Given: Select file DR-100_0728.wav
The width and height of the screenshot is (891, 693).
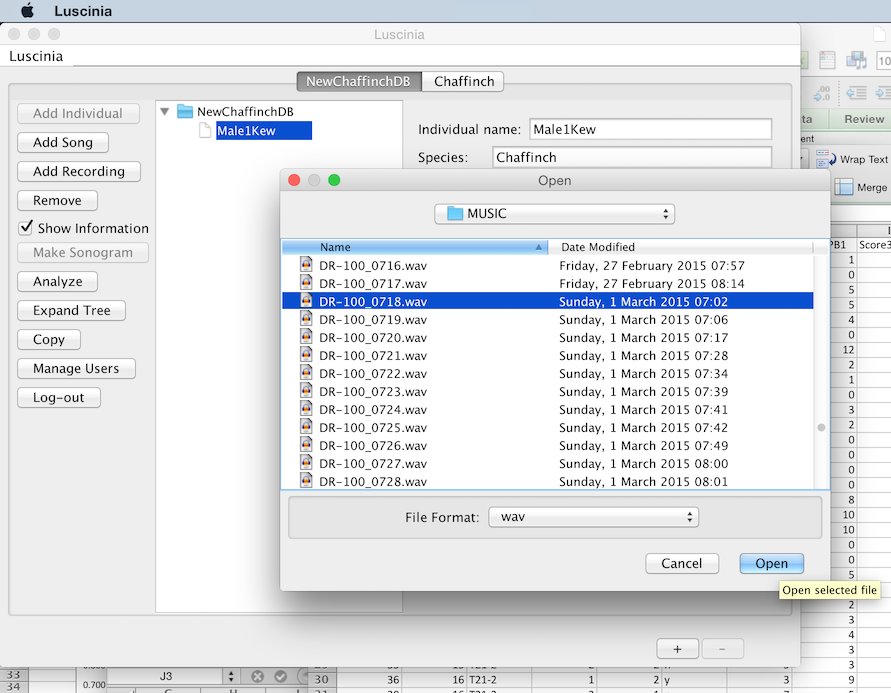Looking at the screenshot, I should [548, 481].
